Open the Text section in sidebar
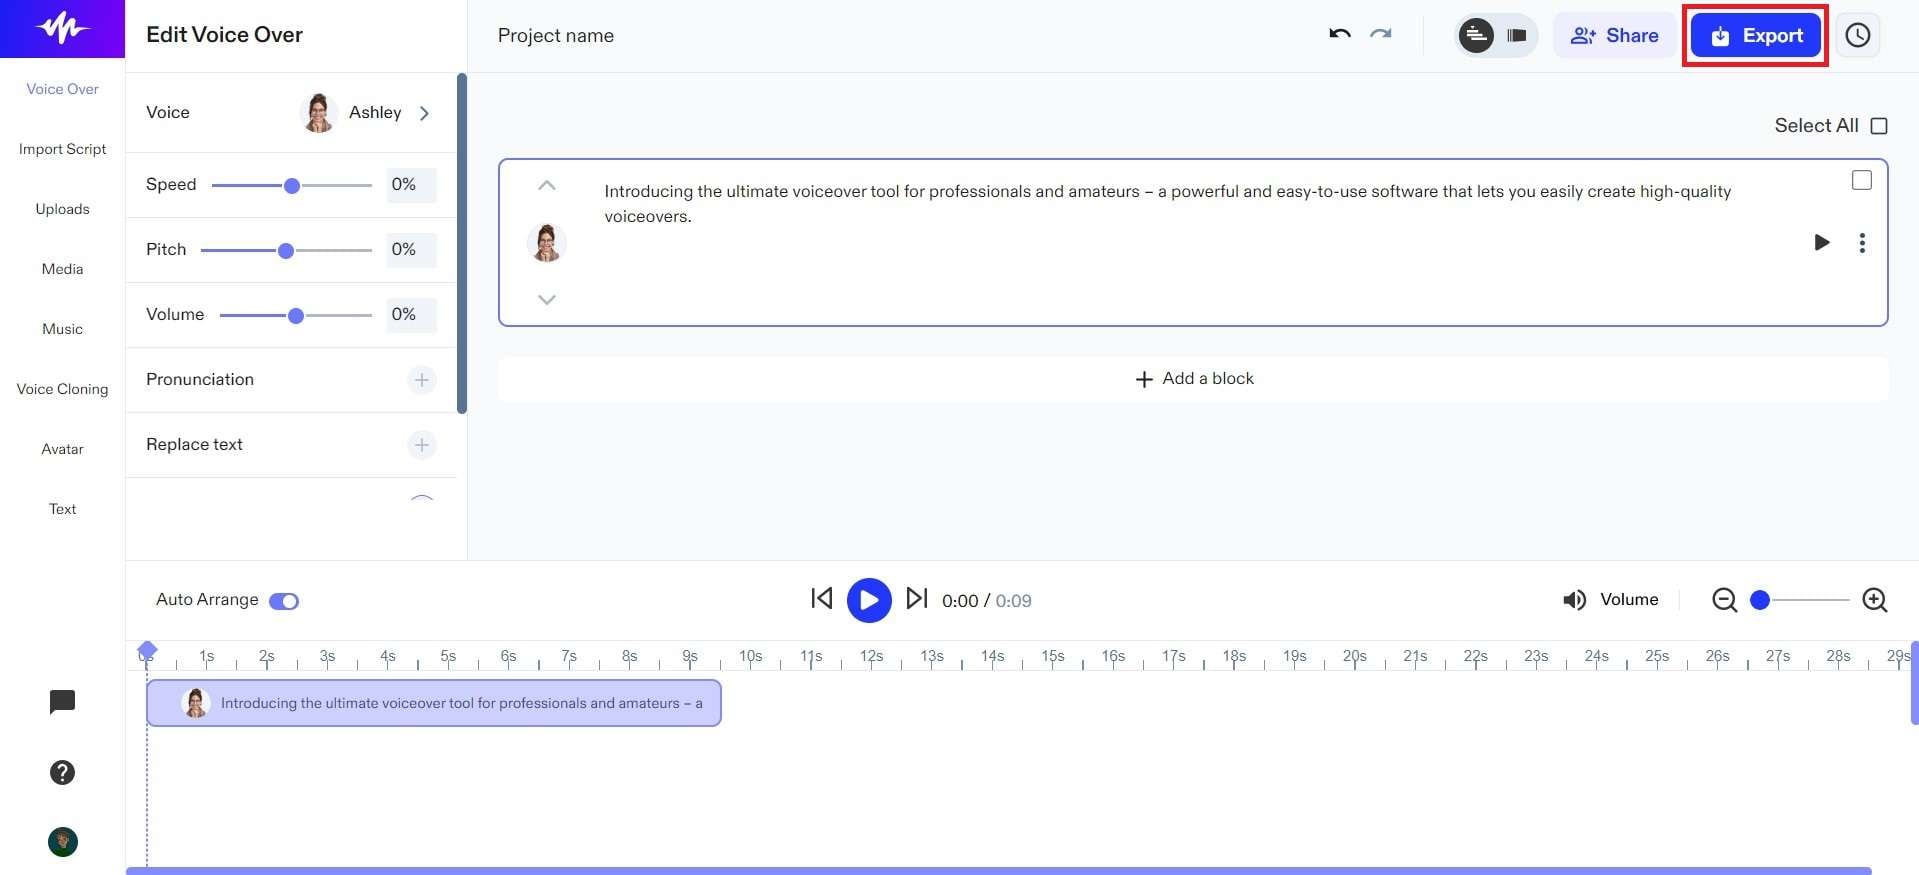This screenshot has width=1919, height=875. [62, 509]
